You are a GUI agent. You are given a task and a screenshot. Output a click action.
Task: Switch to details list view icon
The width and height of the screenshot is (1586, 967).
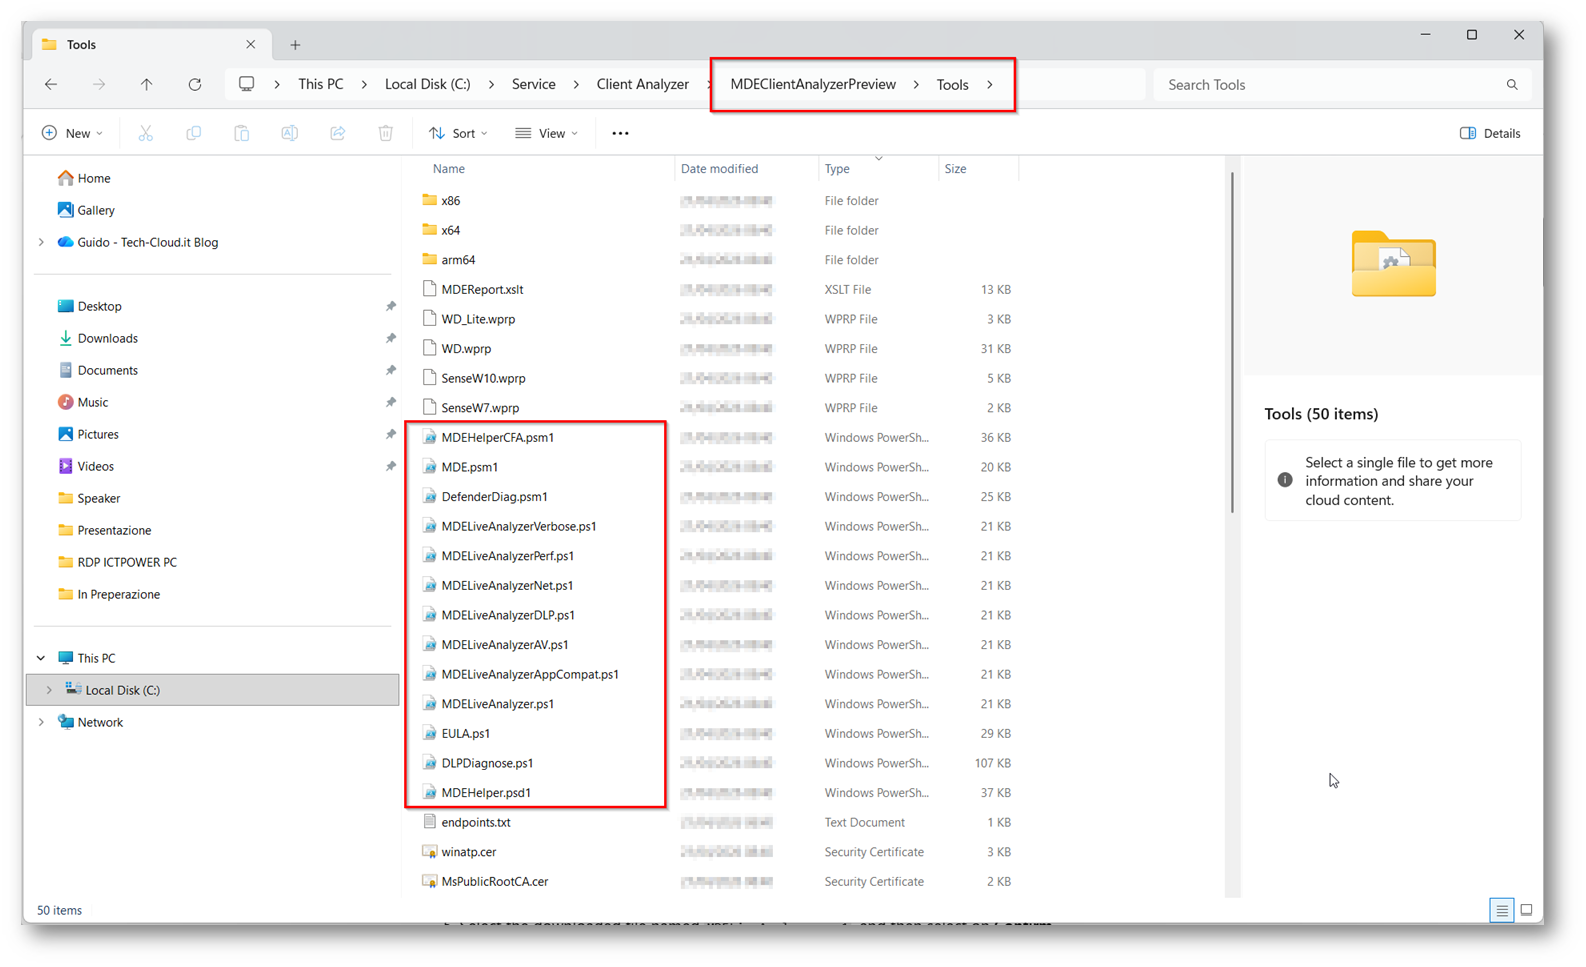pos(1502,910)
